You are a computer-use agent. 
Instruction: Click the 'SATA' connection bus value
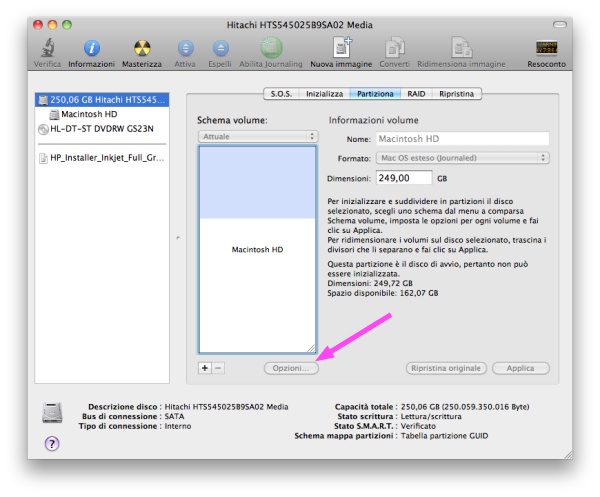(174, 416)
